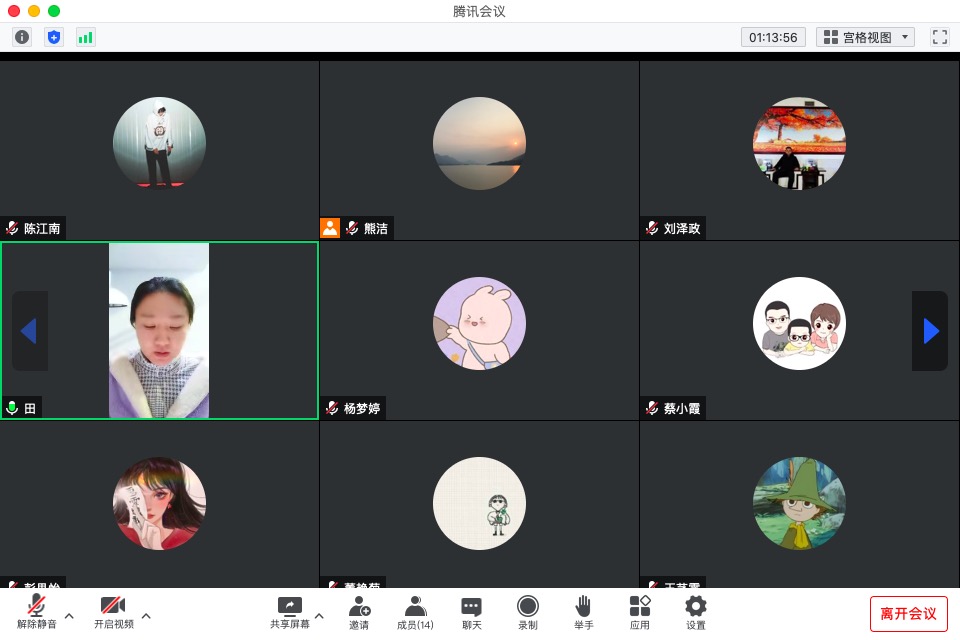960x640 pixels.
Task: Click the muted mic icon next to 蔡小霞
Action: [x=652, y=408]
